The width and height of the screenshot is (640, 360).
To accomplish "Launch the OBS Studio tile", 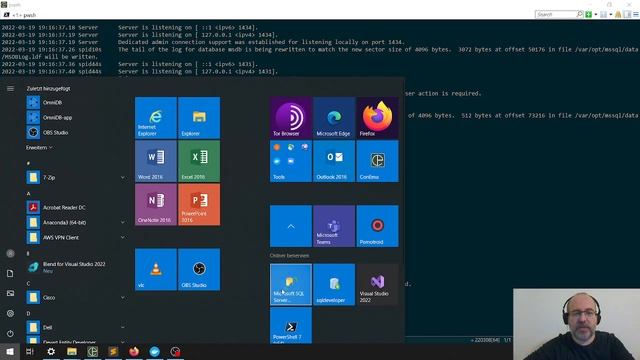I will coord(199,269).
